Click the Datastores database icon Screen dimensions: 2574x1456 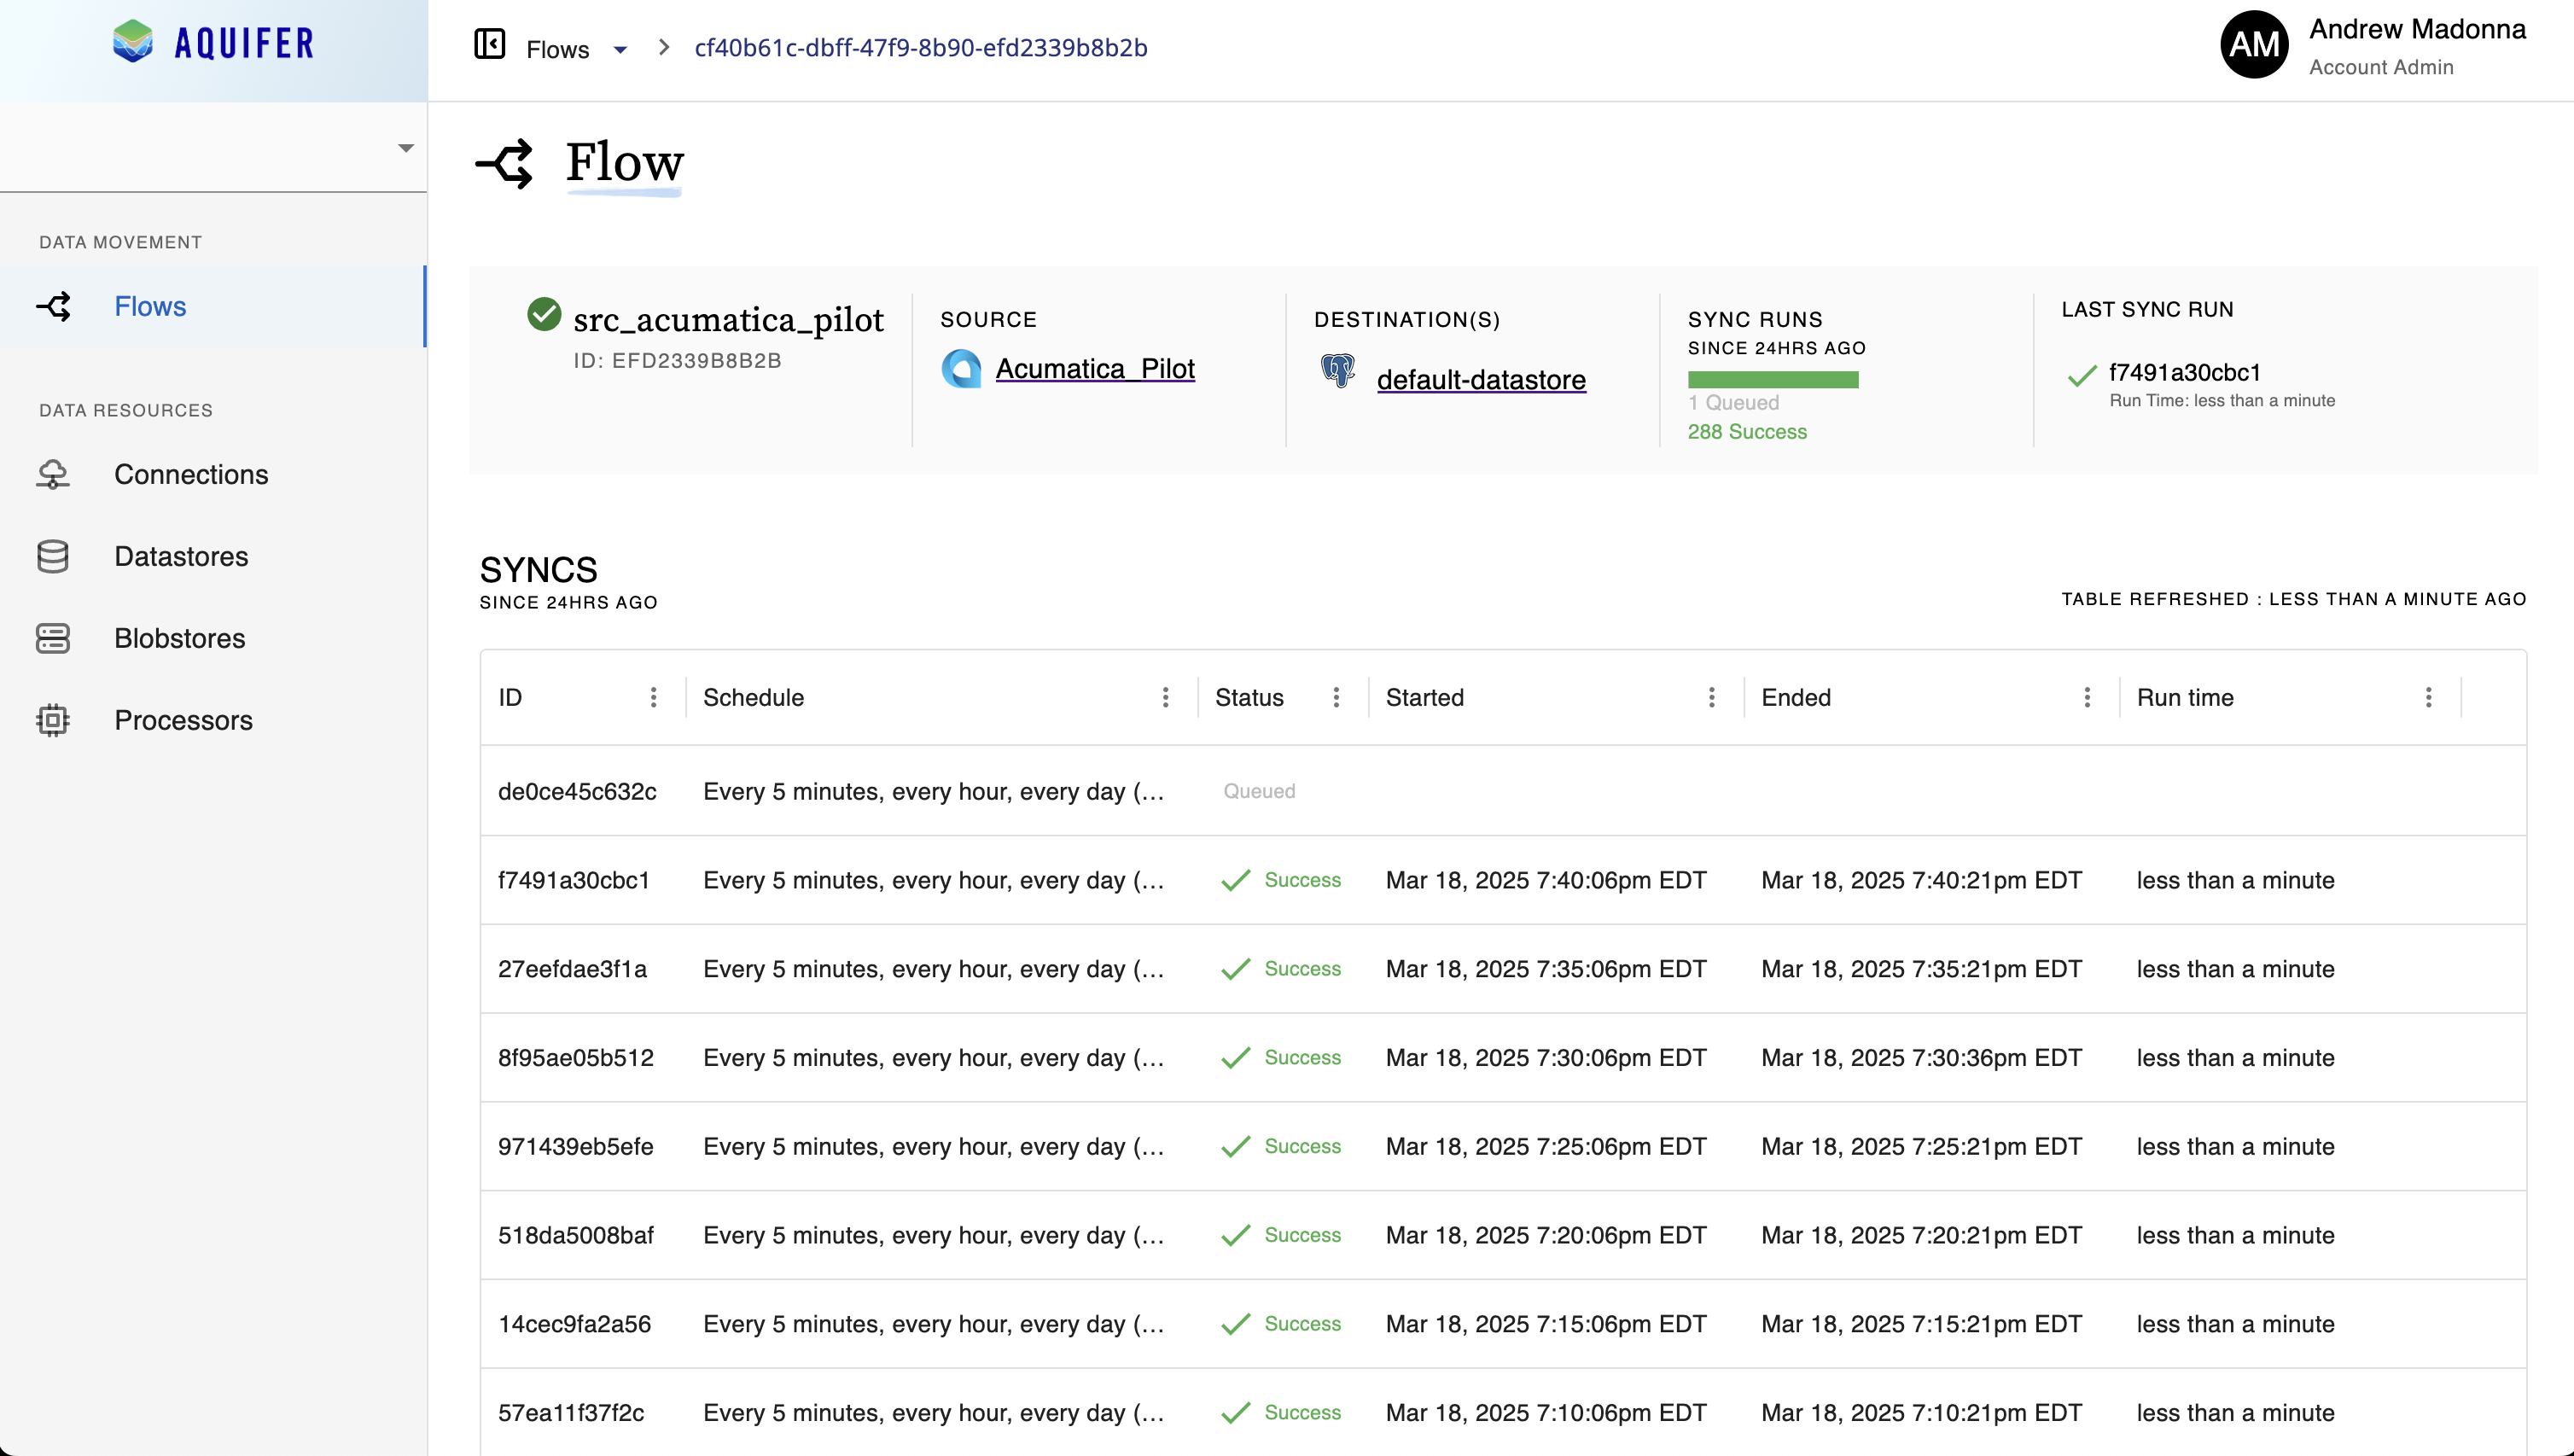(x=53, y=556)
